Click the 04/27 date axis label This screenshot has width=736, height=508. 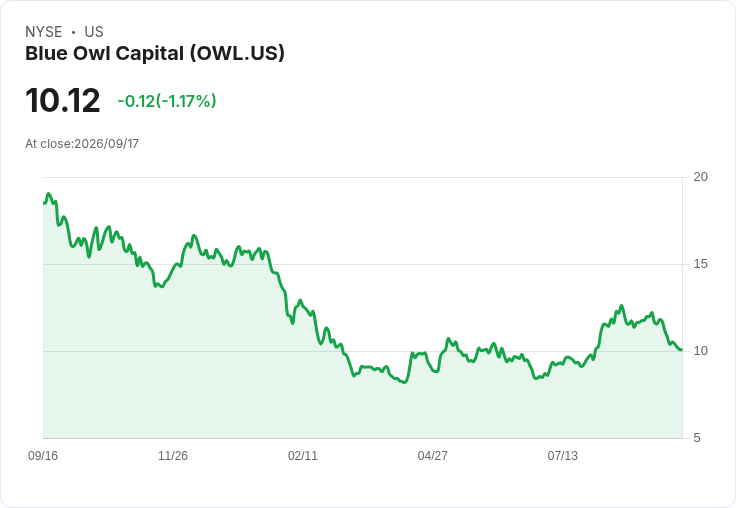click(432, 455)
